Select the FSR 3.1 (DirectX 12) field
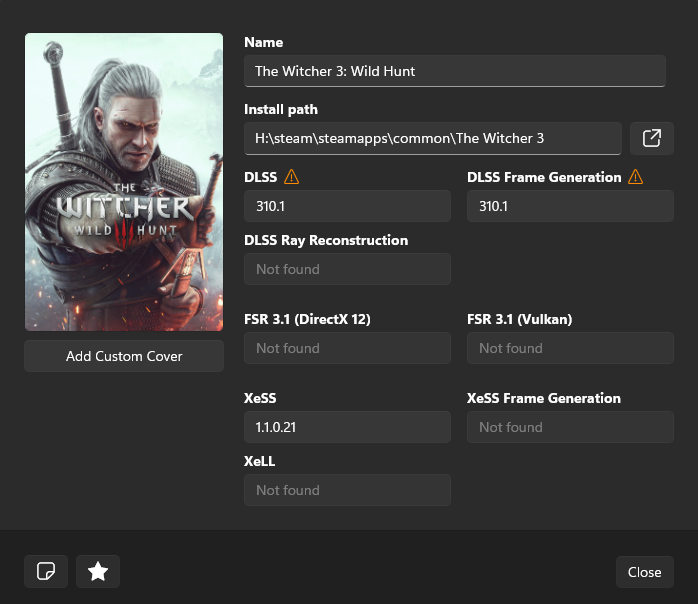The width and height of the screenshot is (698, 604). pyautogui.click(x=347, y=348)
